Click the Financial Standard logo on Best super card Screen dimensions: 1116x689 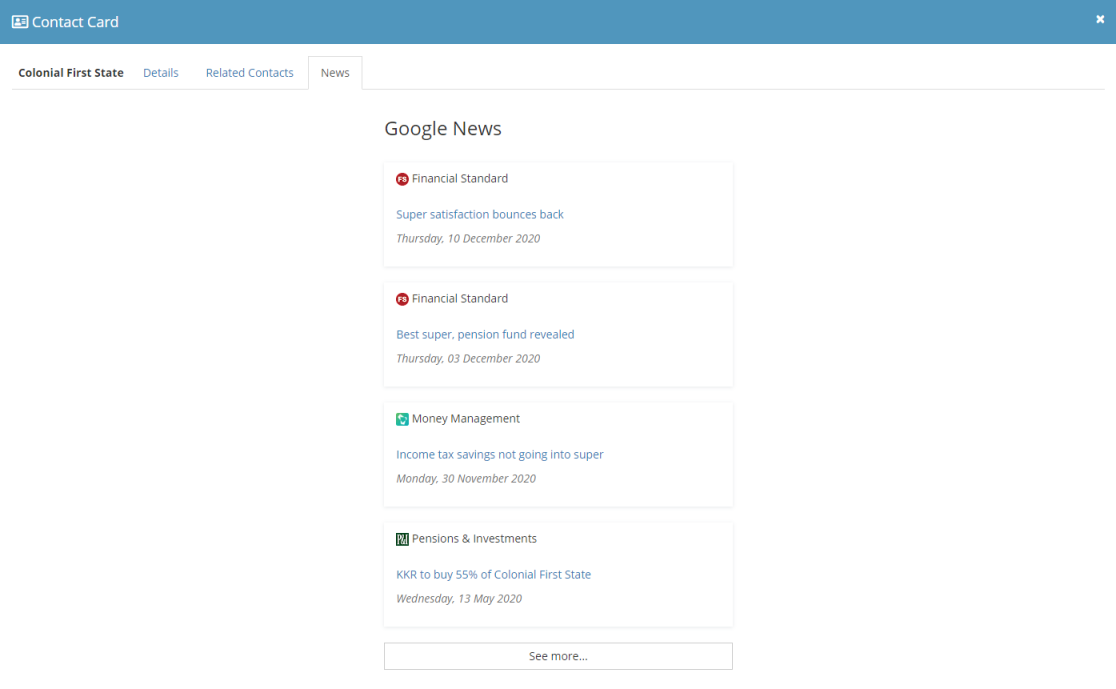coord(402,299)
